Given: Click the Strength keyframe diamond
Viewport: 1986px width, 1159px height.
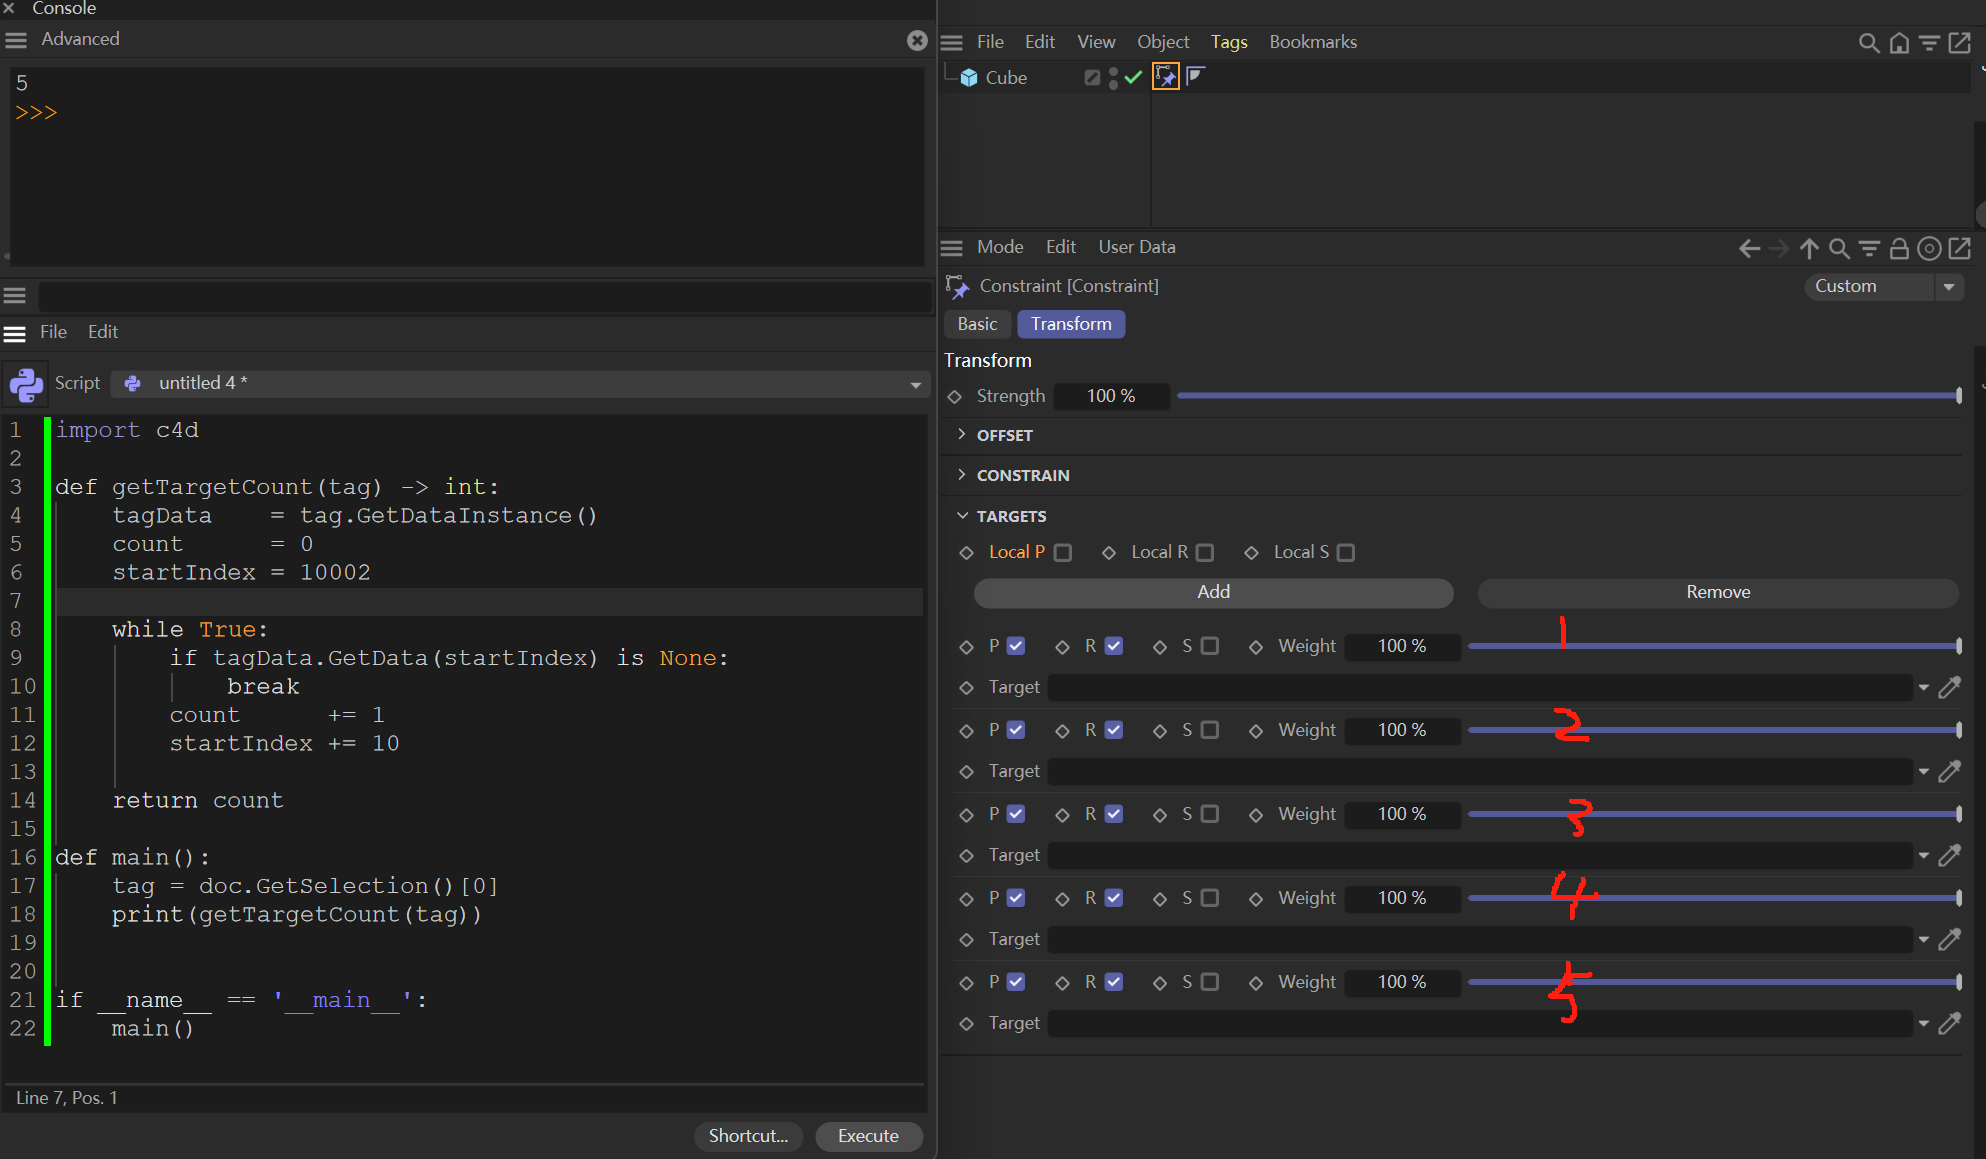Looking at the screenshot, I should click(x=955, y=397).
